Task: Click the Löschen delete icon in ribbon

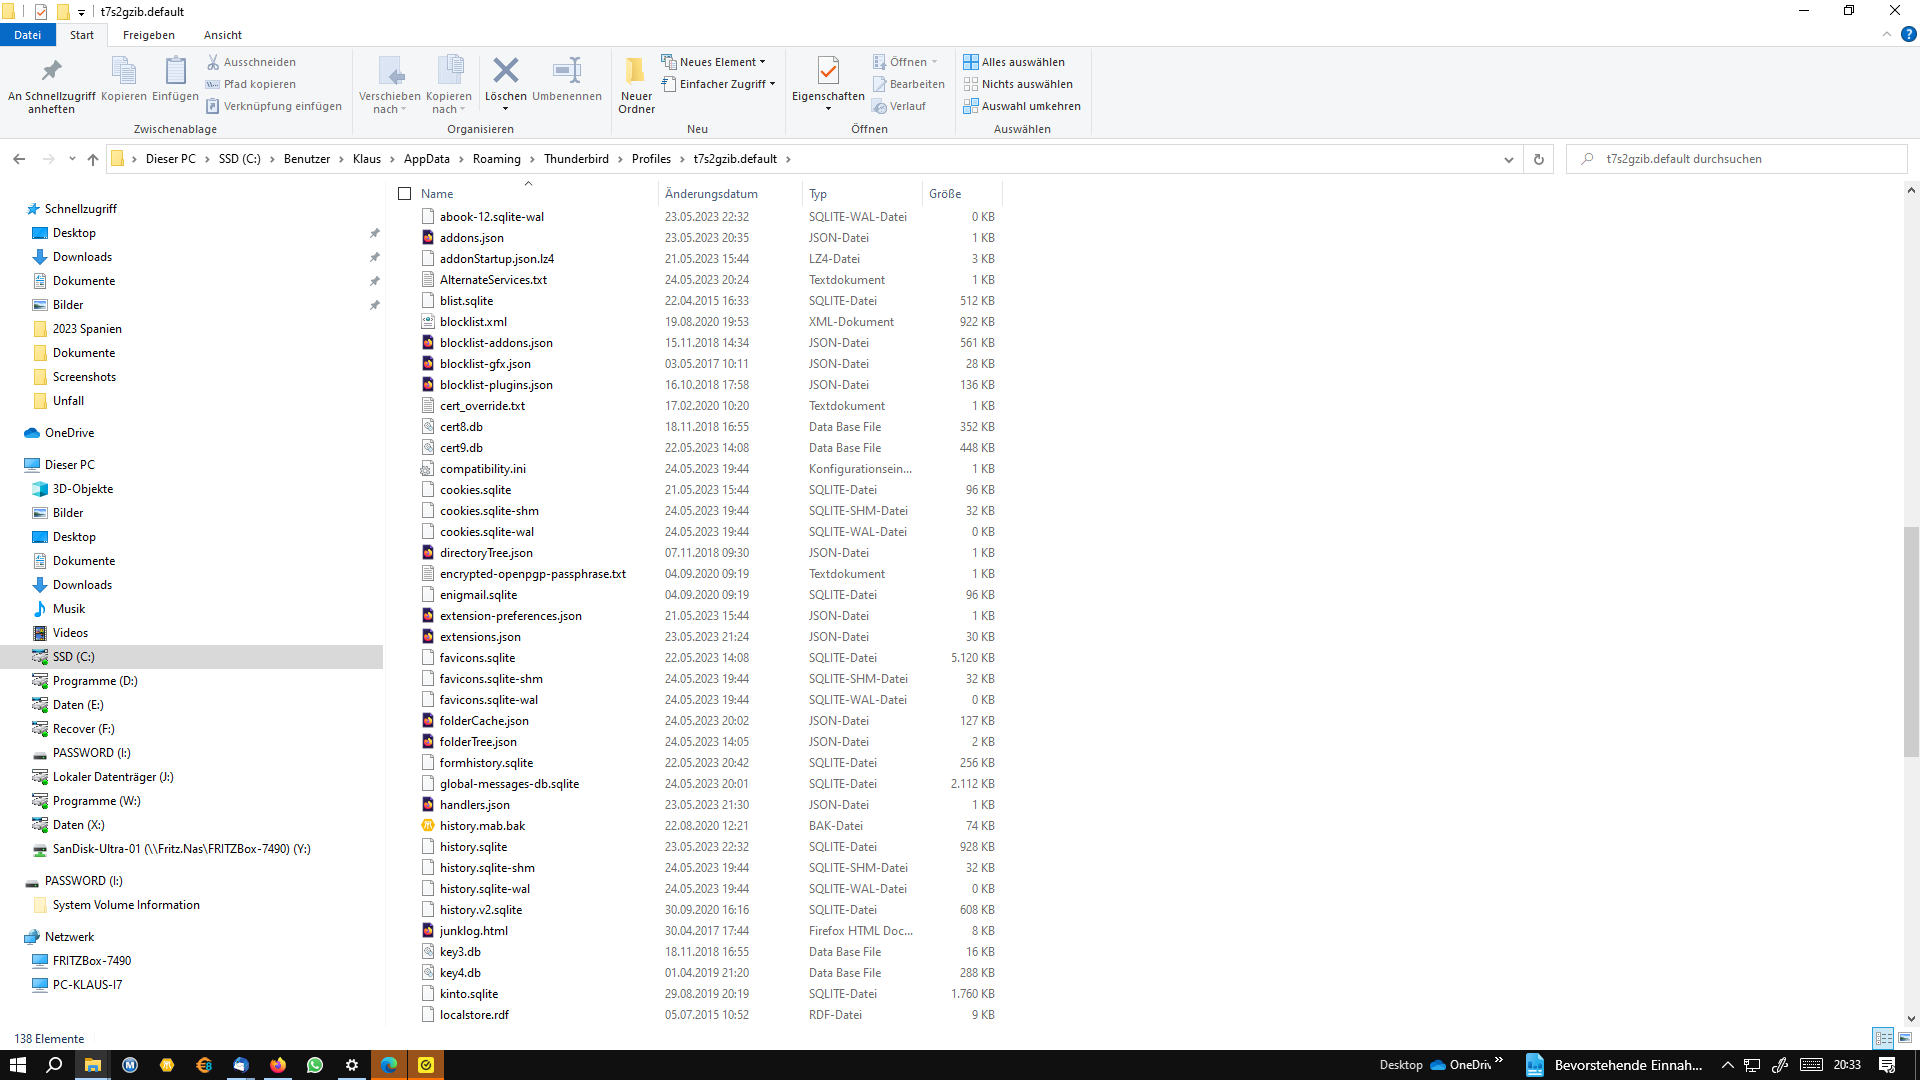Action: [505, 71]
